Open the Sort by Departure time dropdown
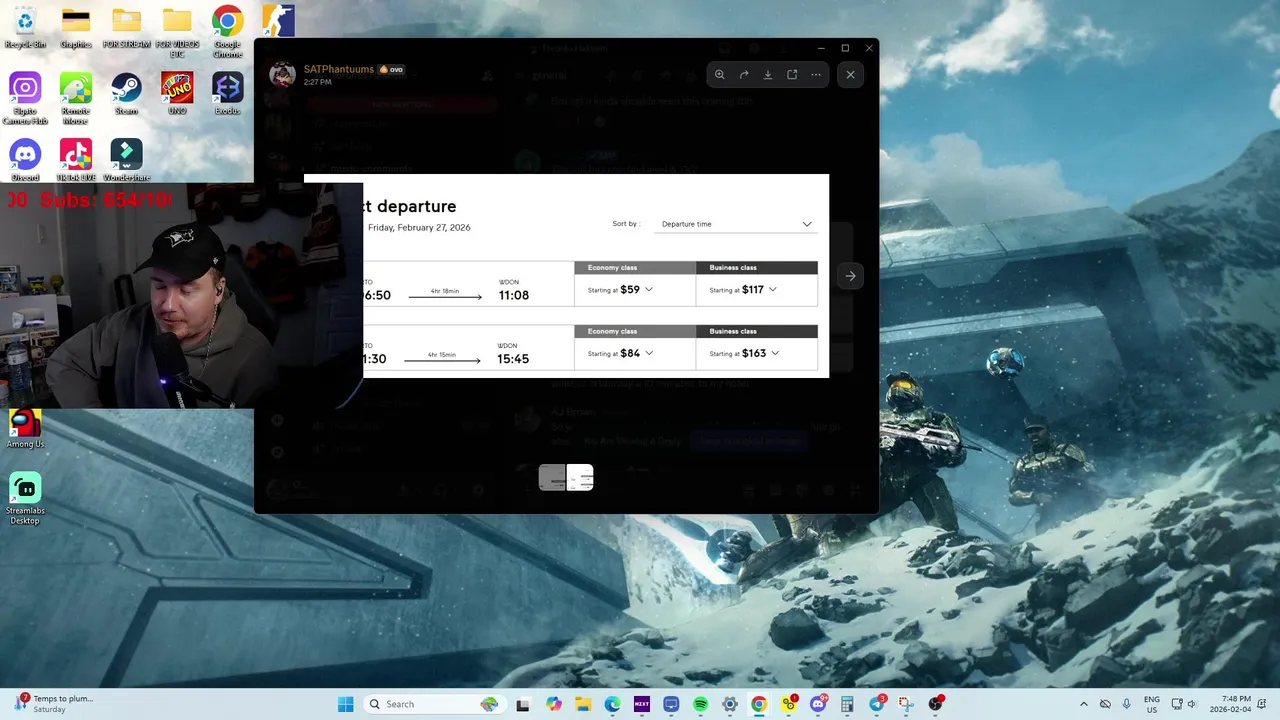 [x=736, y=224]
